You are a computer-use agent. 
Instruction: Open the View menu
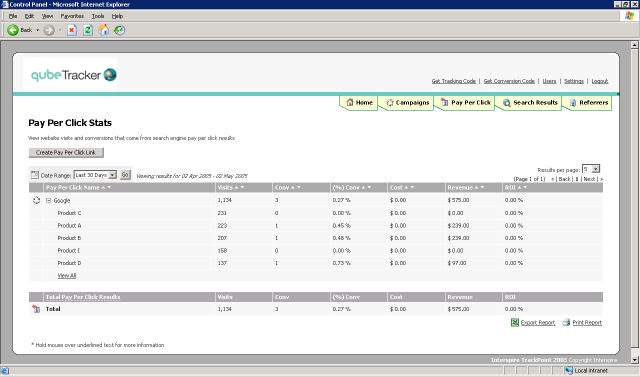click(47, 16)
